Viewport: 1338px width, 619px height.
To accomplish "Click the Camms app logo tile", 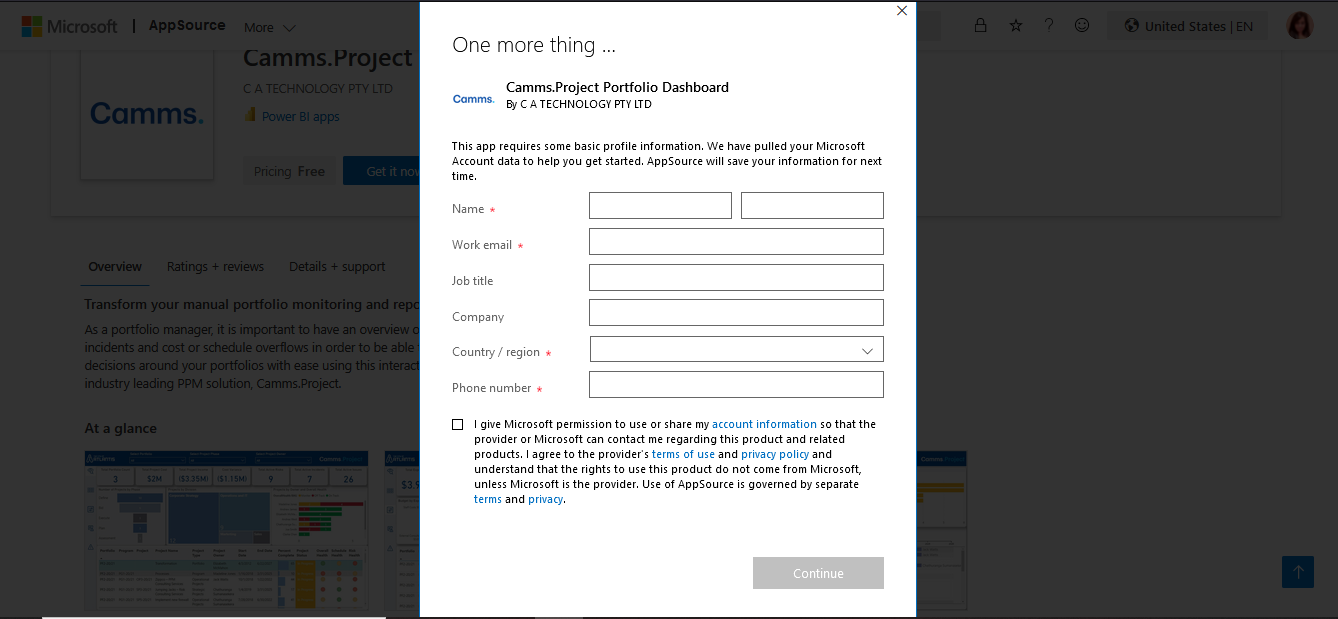I will coord(147,113).
